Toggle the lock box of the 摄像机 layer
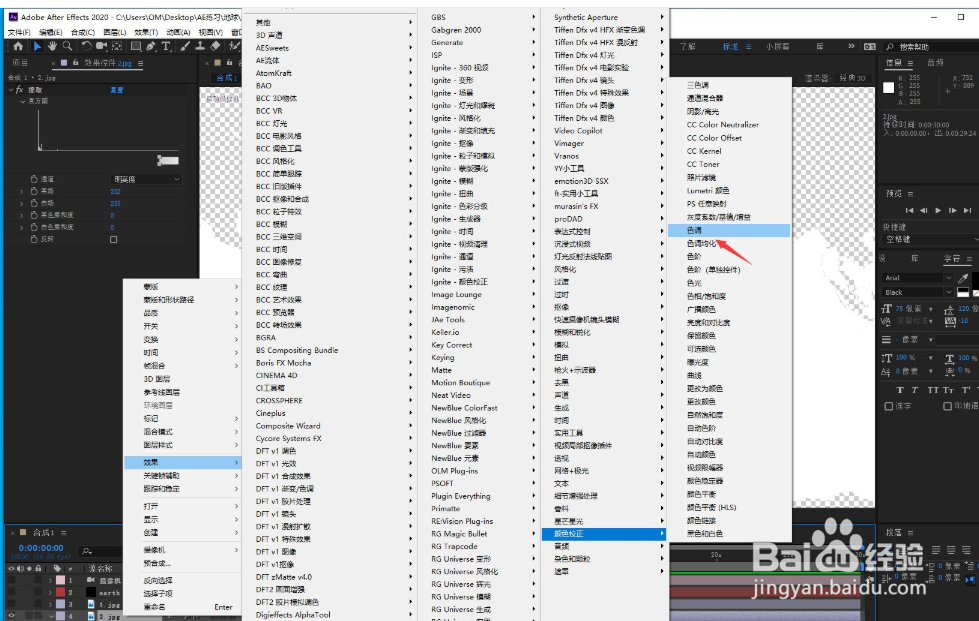Screen dimensions: 979x621 [x=38, y=580]
